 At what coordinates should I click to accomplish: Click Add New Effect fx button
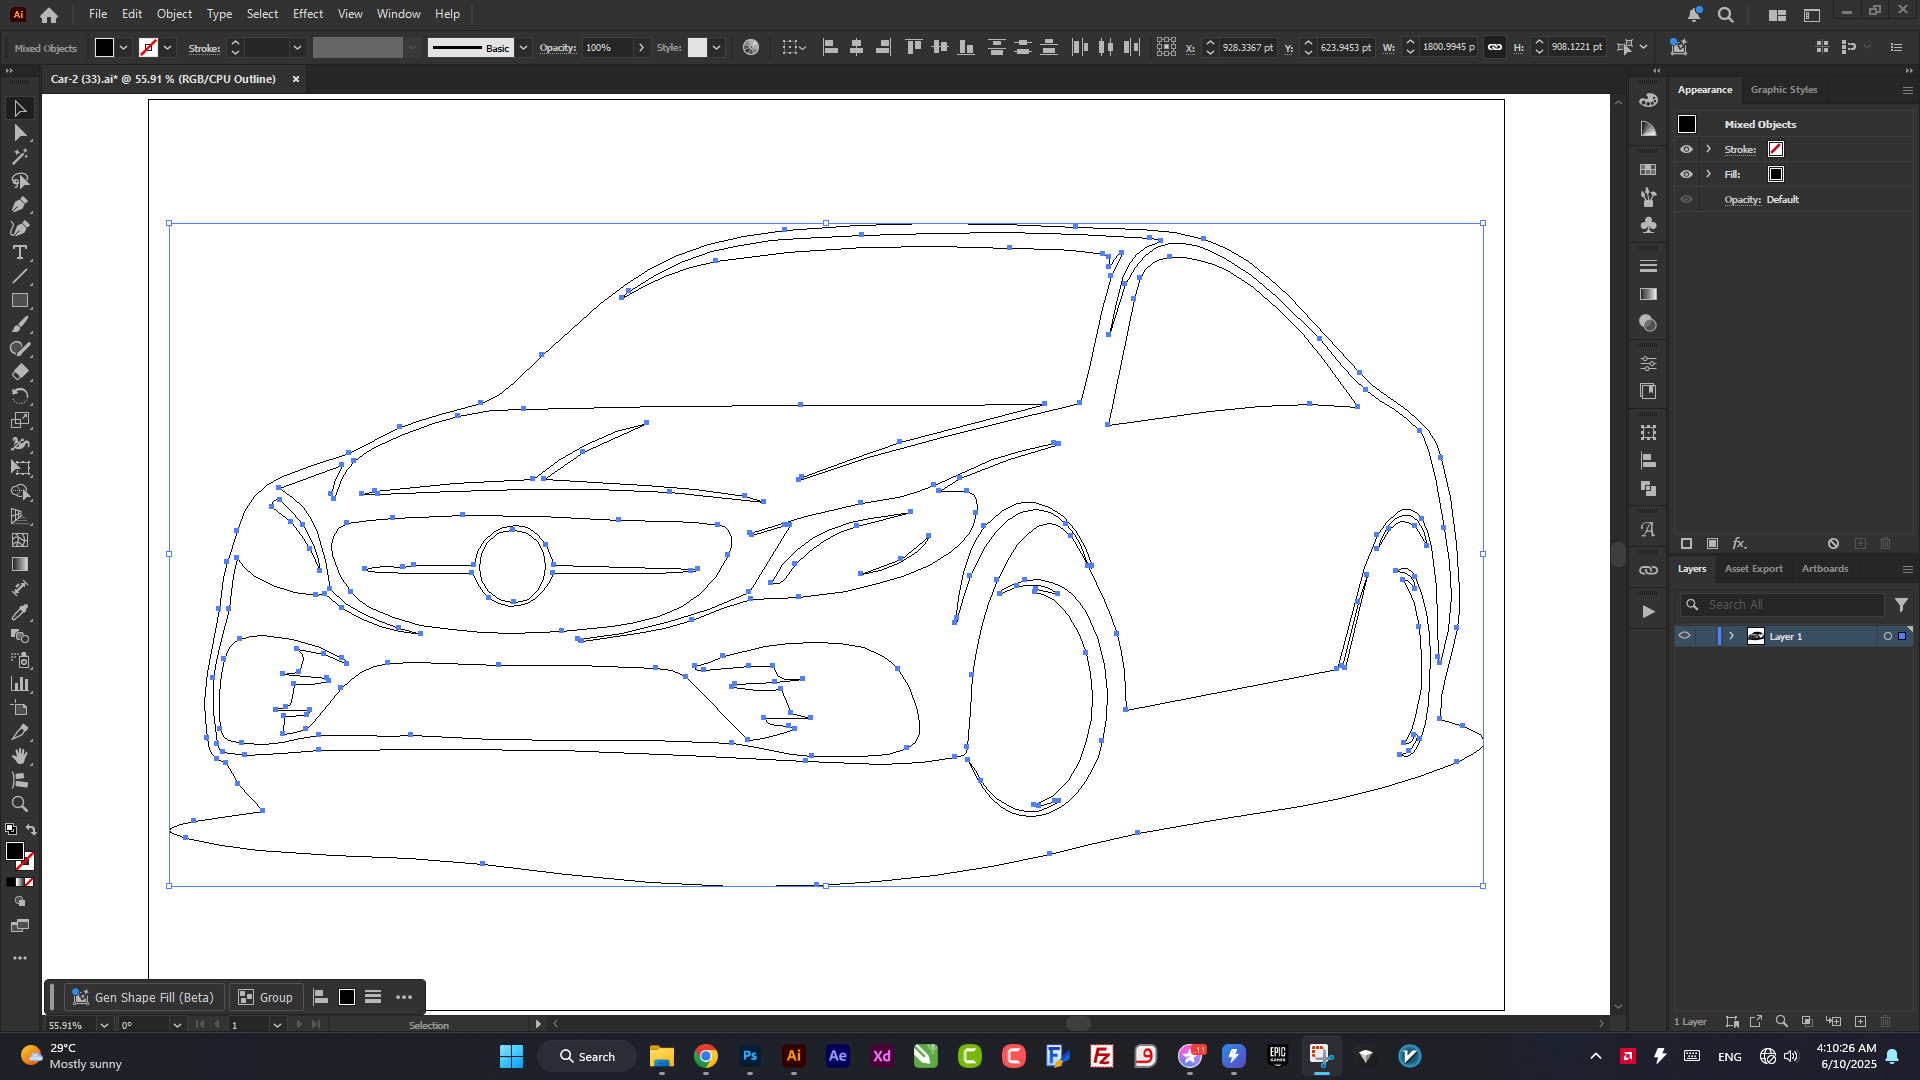click(1739, 543)
